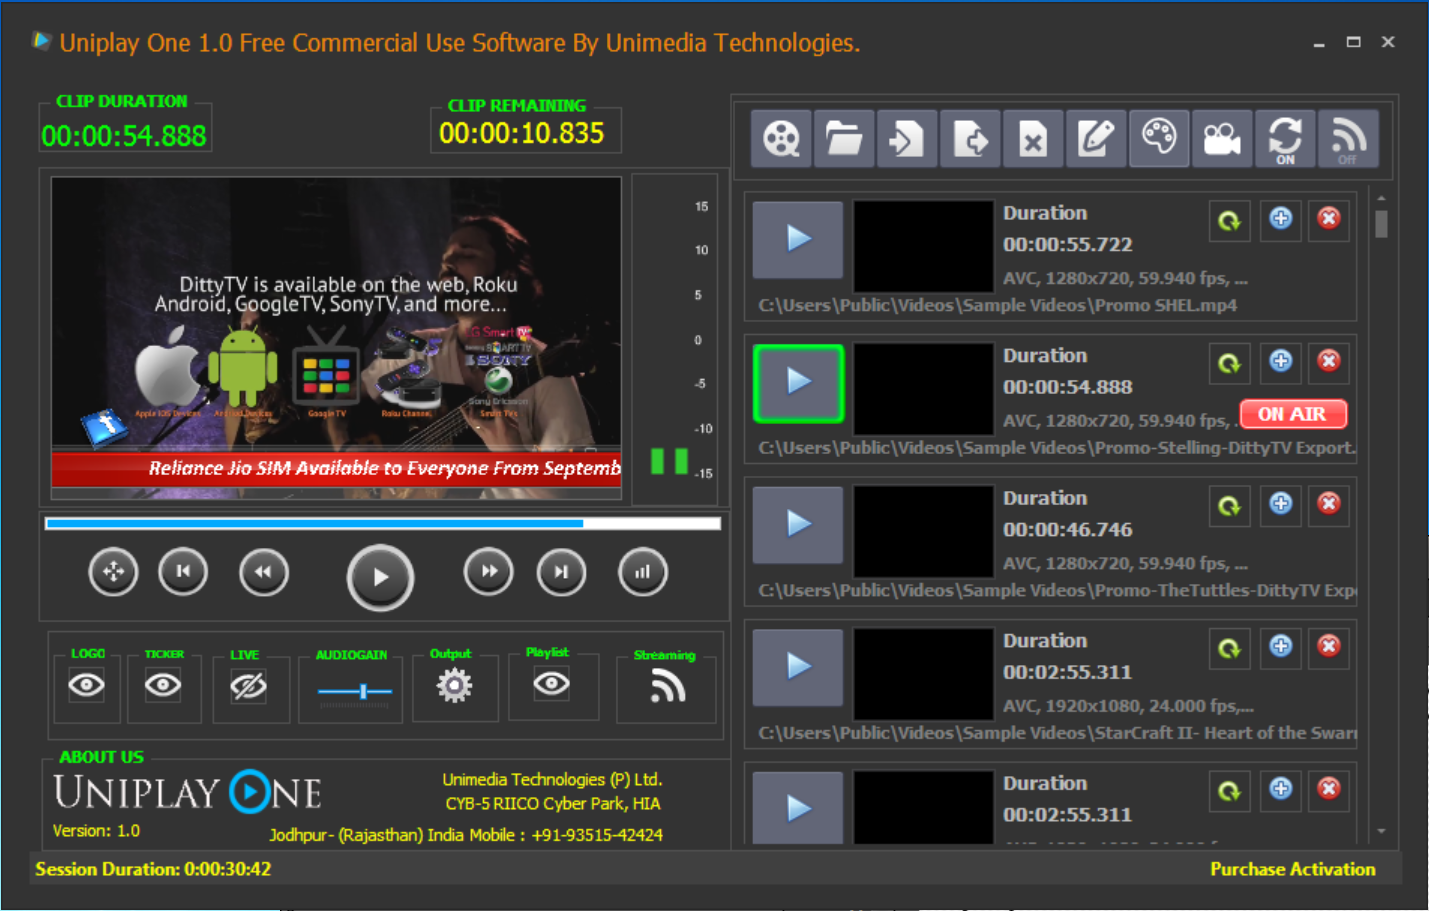
Task: Play the StarCraft II Heart of the Swarm clip
Action: point(798,667)
